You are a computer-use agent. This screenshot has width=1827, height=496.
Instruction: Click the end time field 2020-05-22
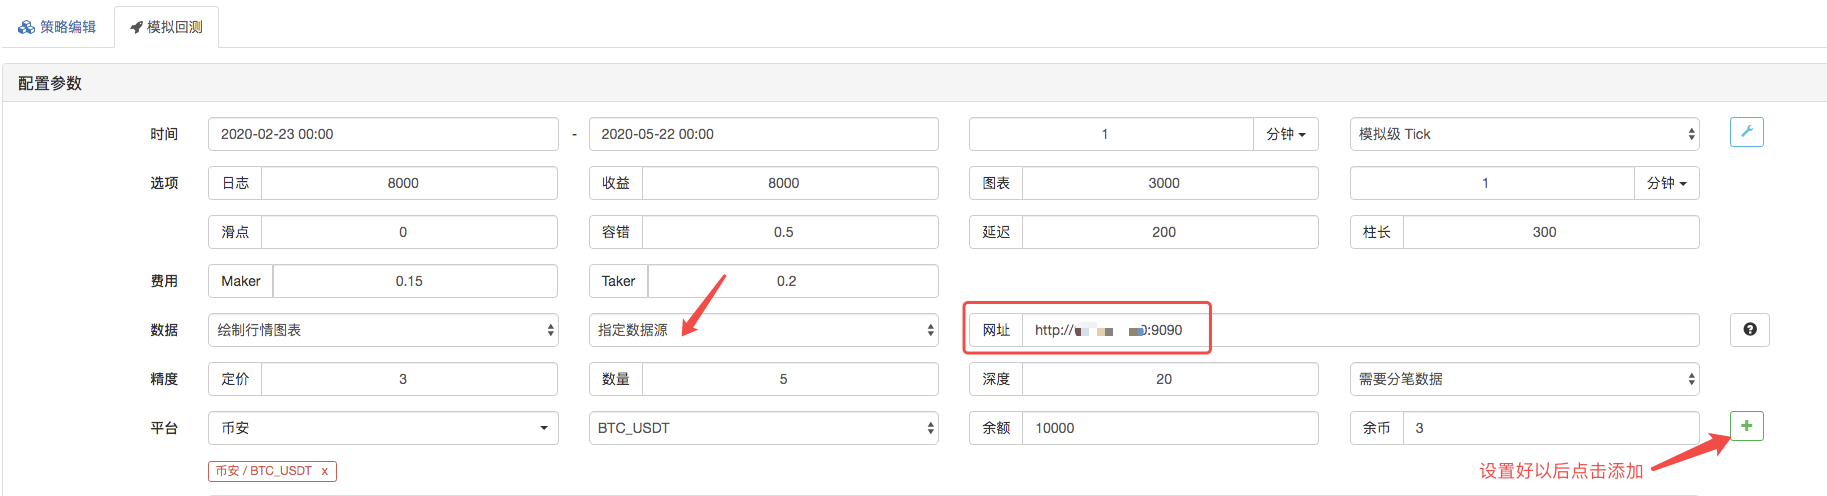(763, 134)
